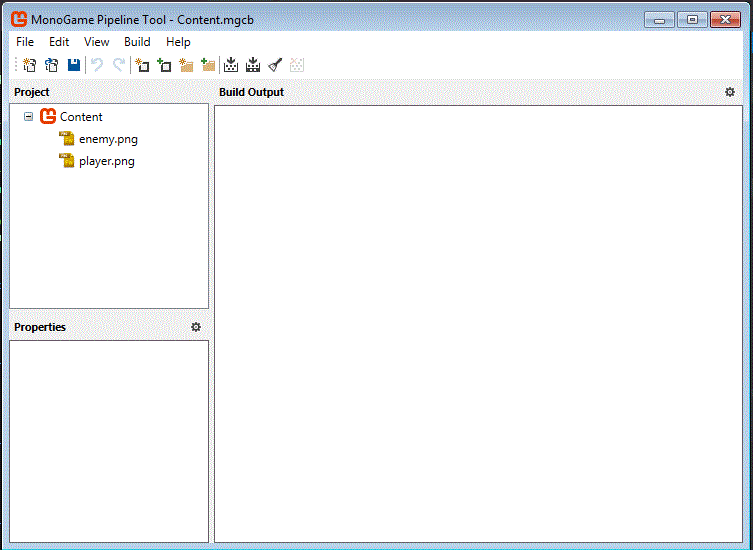Click the MonoGame title bar app icon
Viewport: 753px width, 550px height.
pyautogui.click(x=19, y=19)
